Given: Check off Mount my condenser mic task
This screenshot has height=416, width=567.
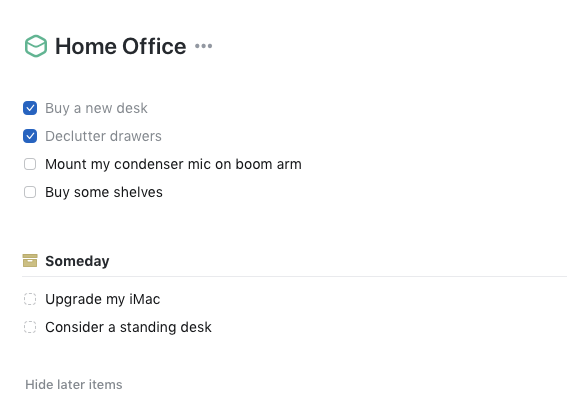Looking at the screenshot, I should click(x=30, y=164).
